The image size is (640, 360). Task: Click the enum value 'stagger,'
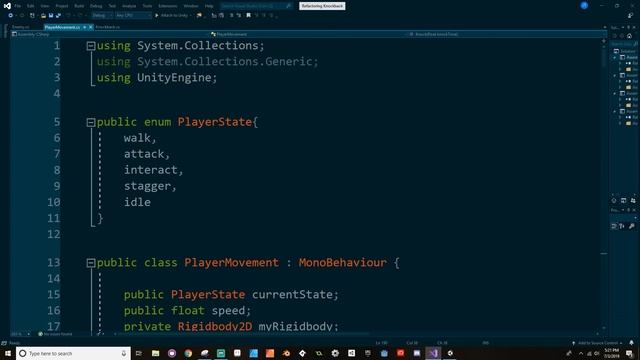click(150, 187)
